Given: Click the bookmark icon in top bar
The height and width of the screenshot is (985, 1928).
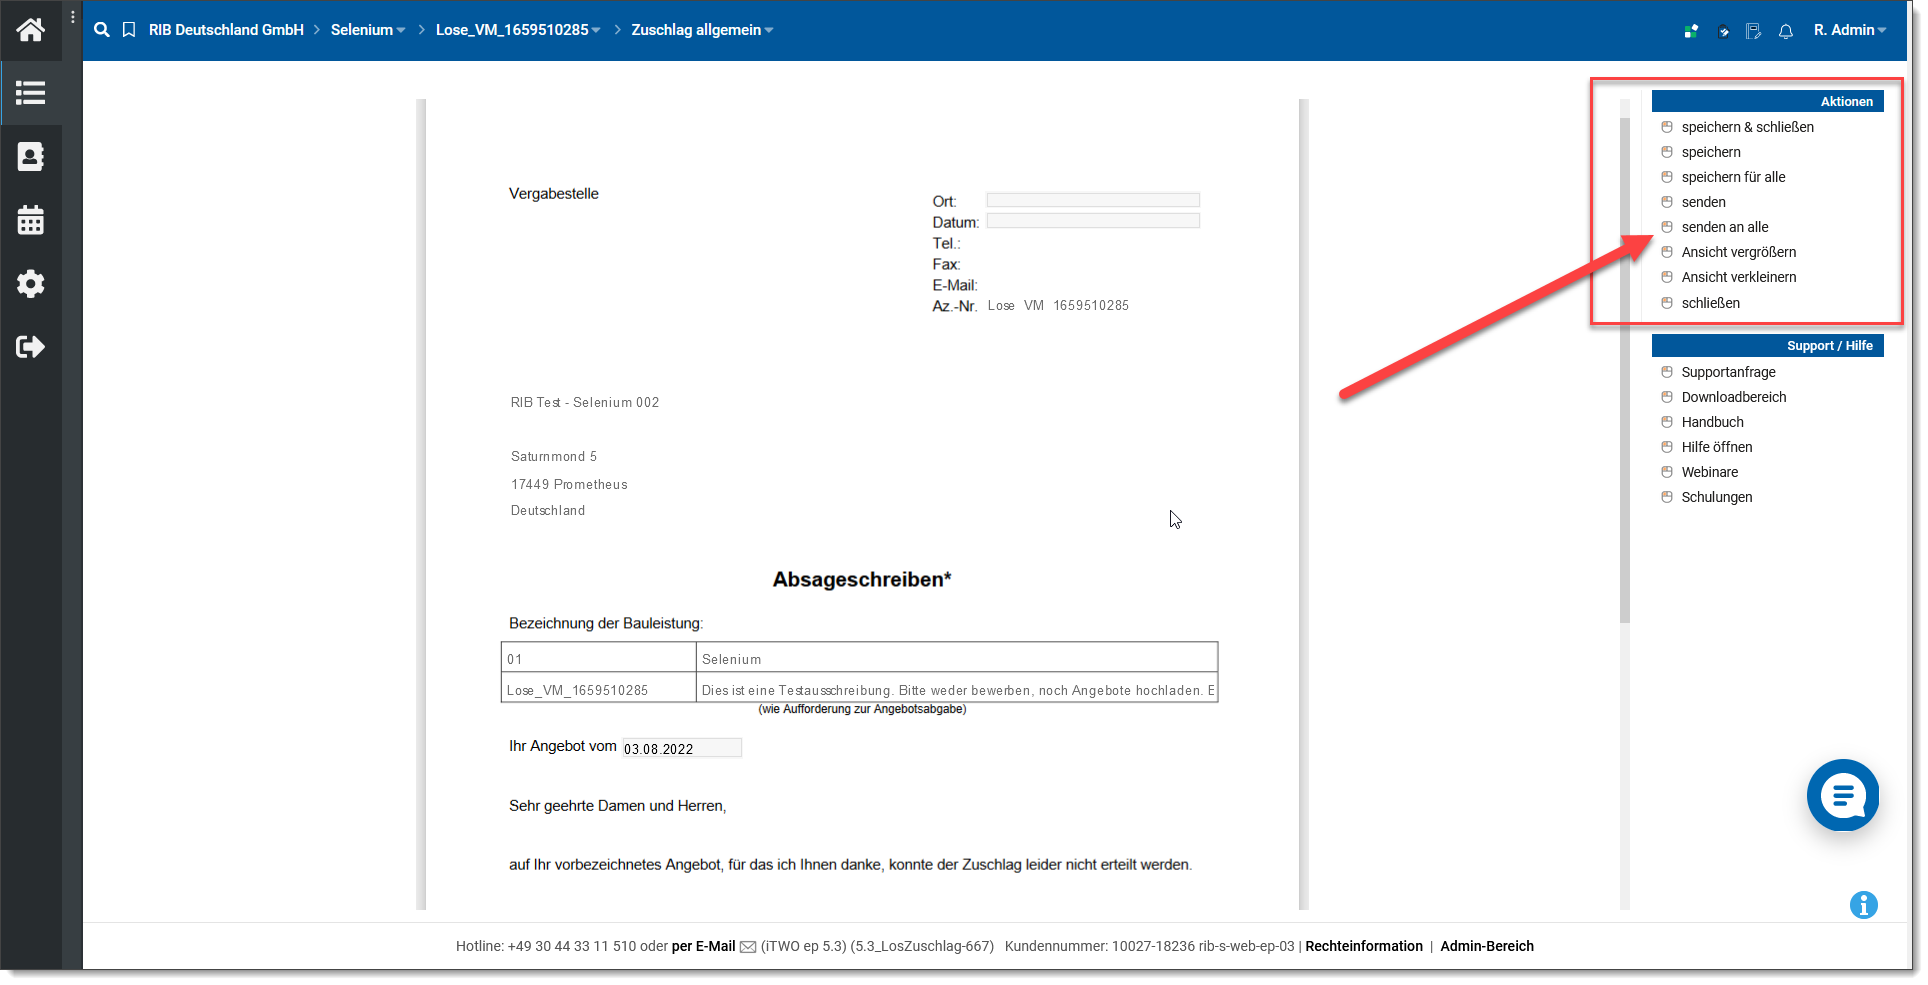Looking at the screenshot, I should [129, 30].
